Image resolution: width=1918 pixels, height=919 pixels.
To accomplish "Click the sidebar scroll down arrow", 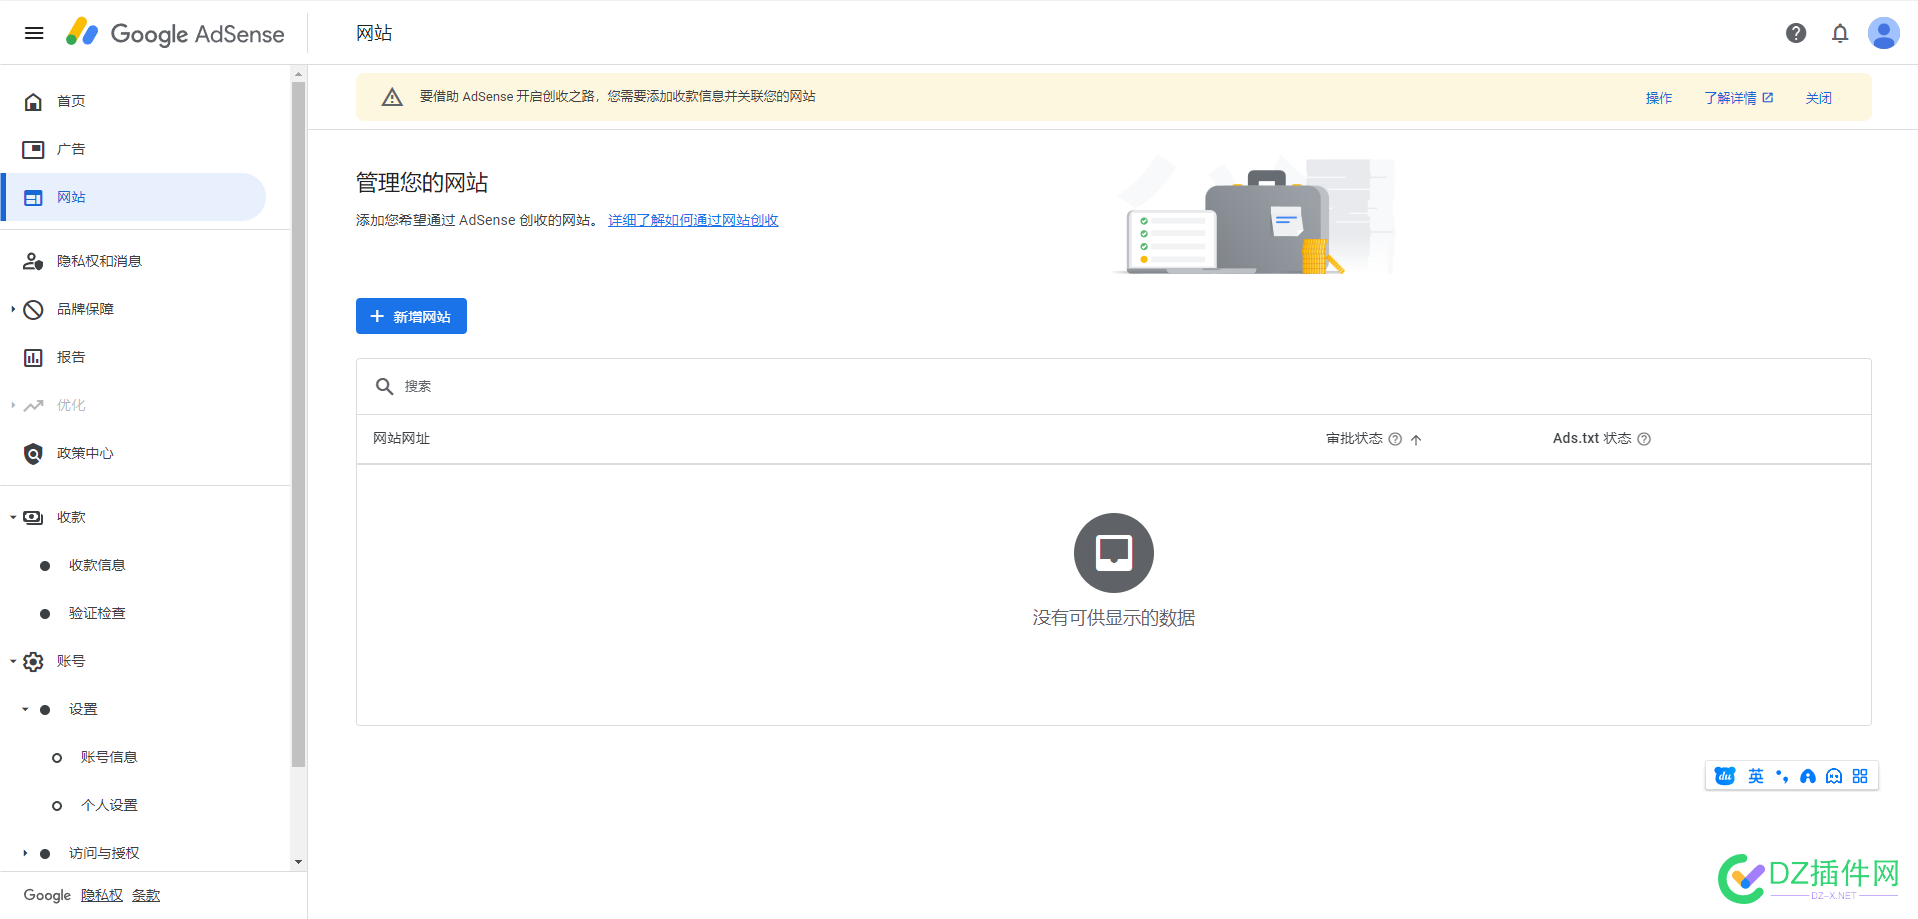I will (298, 862).
